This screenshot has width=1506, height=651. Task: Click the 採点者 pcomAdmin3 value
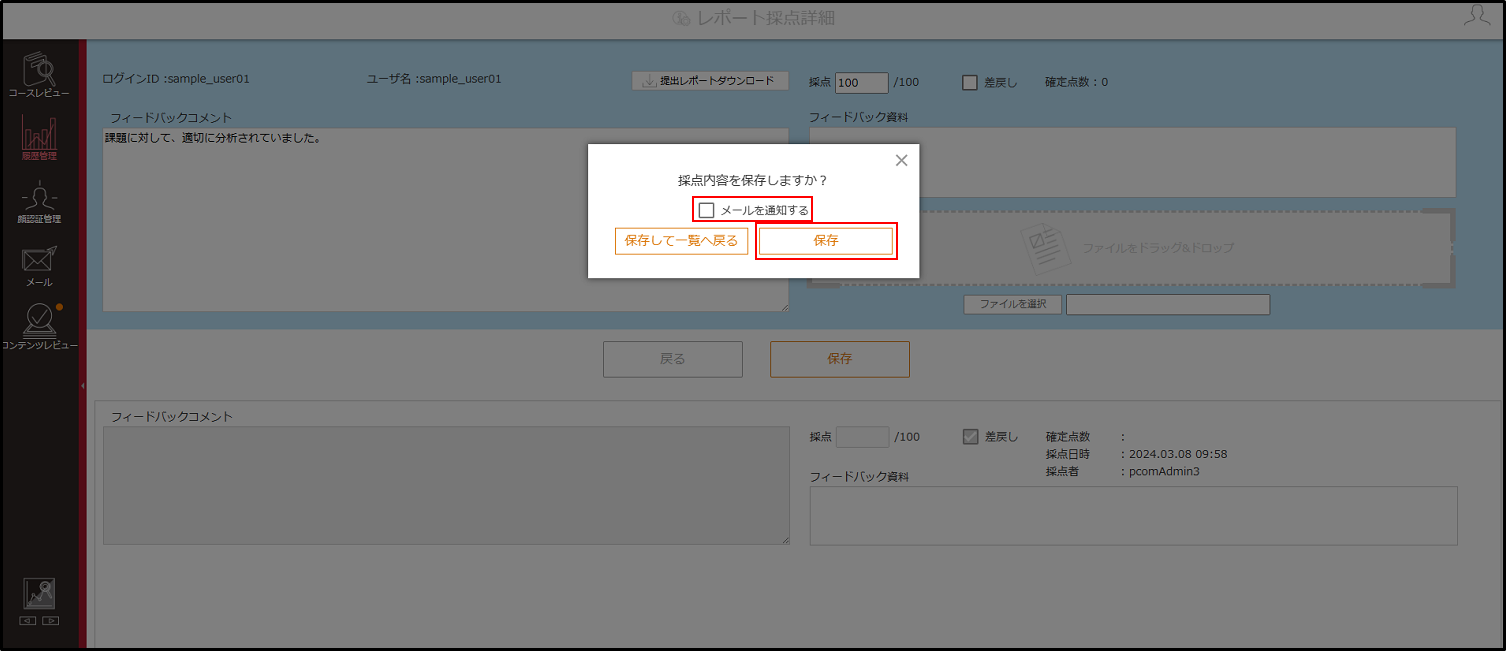[1165, 471]
